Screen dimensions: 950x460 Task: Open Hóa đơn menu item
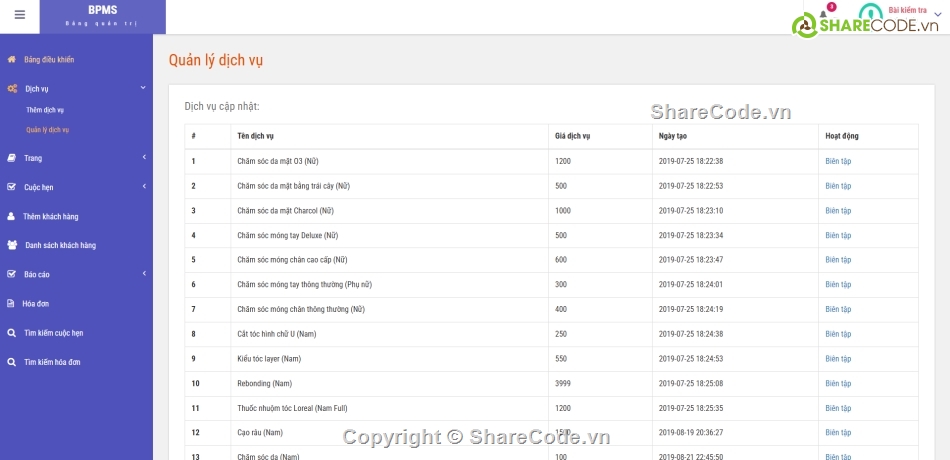36,304
